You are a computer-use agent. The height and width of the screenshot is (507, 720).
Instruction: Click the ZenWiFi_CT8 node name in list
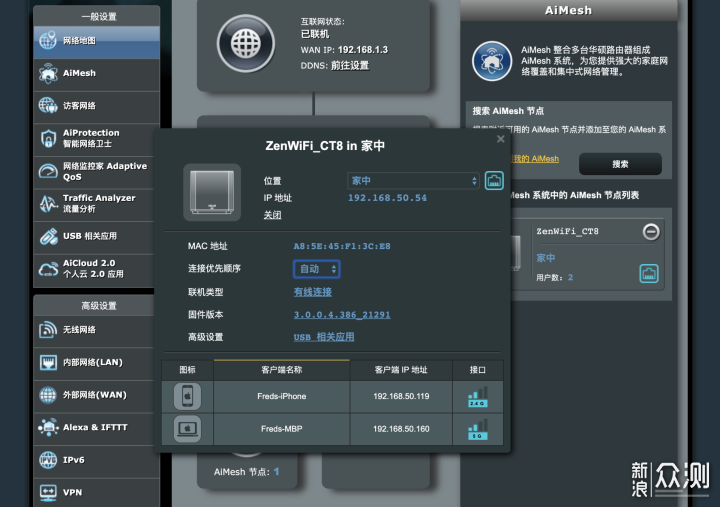[568, 231]
